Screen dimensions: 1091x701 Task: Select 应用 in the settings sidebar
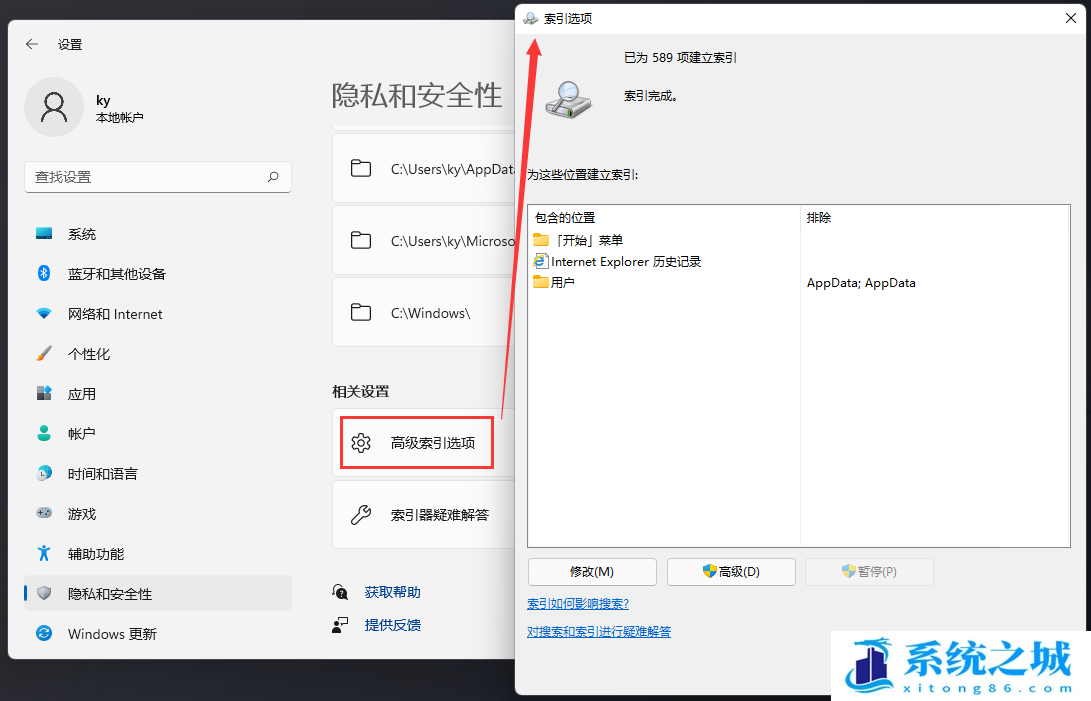coord(158,393)
